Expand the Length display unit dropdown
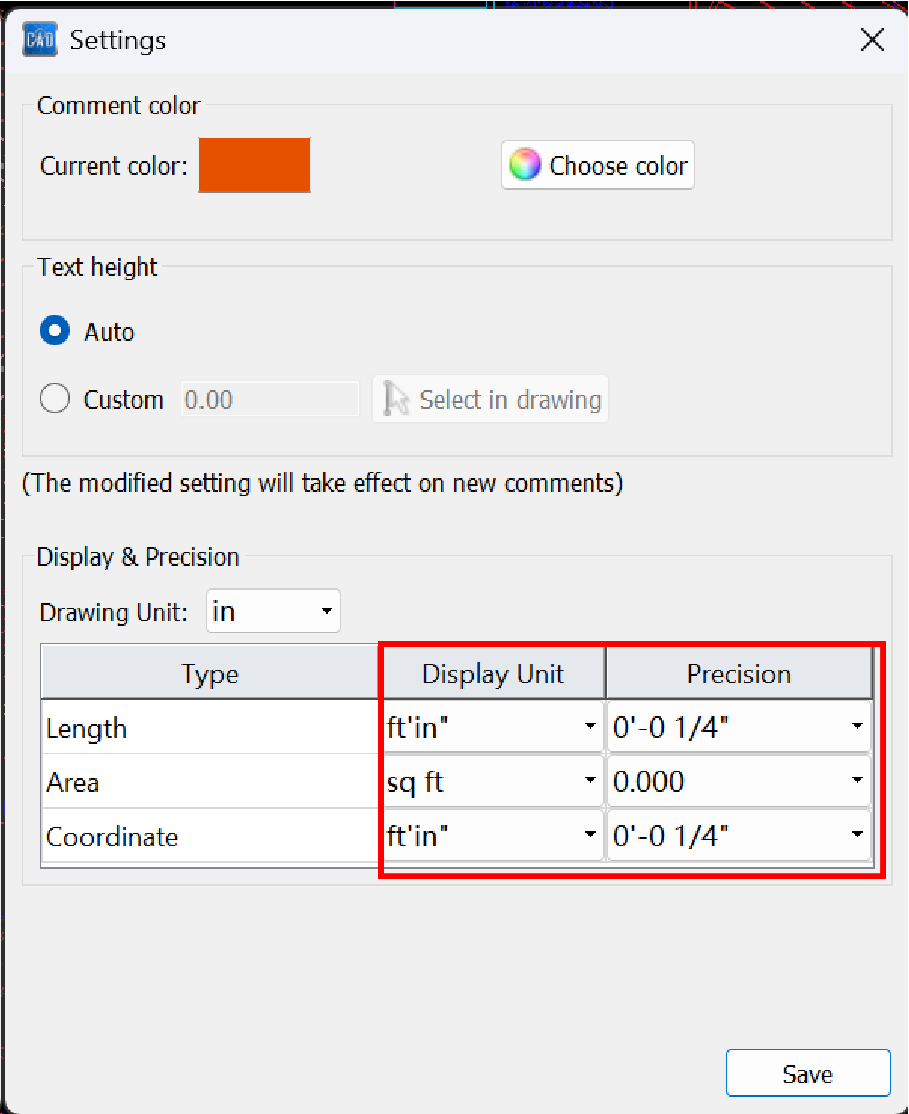The image size is (909, 1114). 493,728
